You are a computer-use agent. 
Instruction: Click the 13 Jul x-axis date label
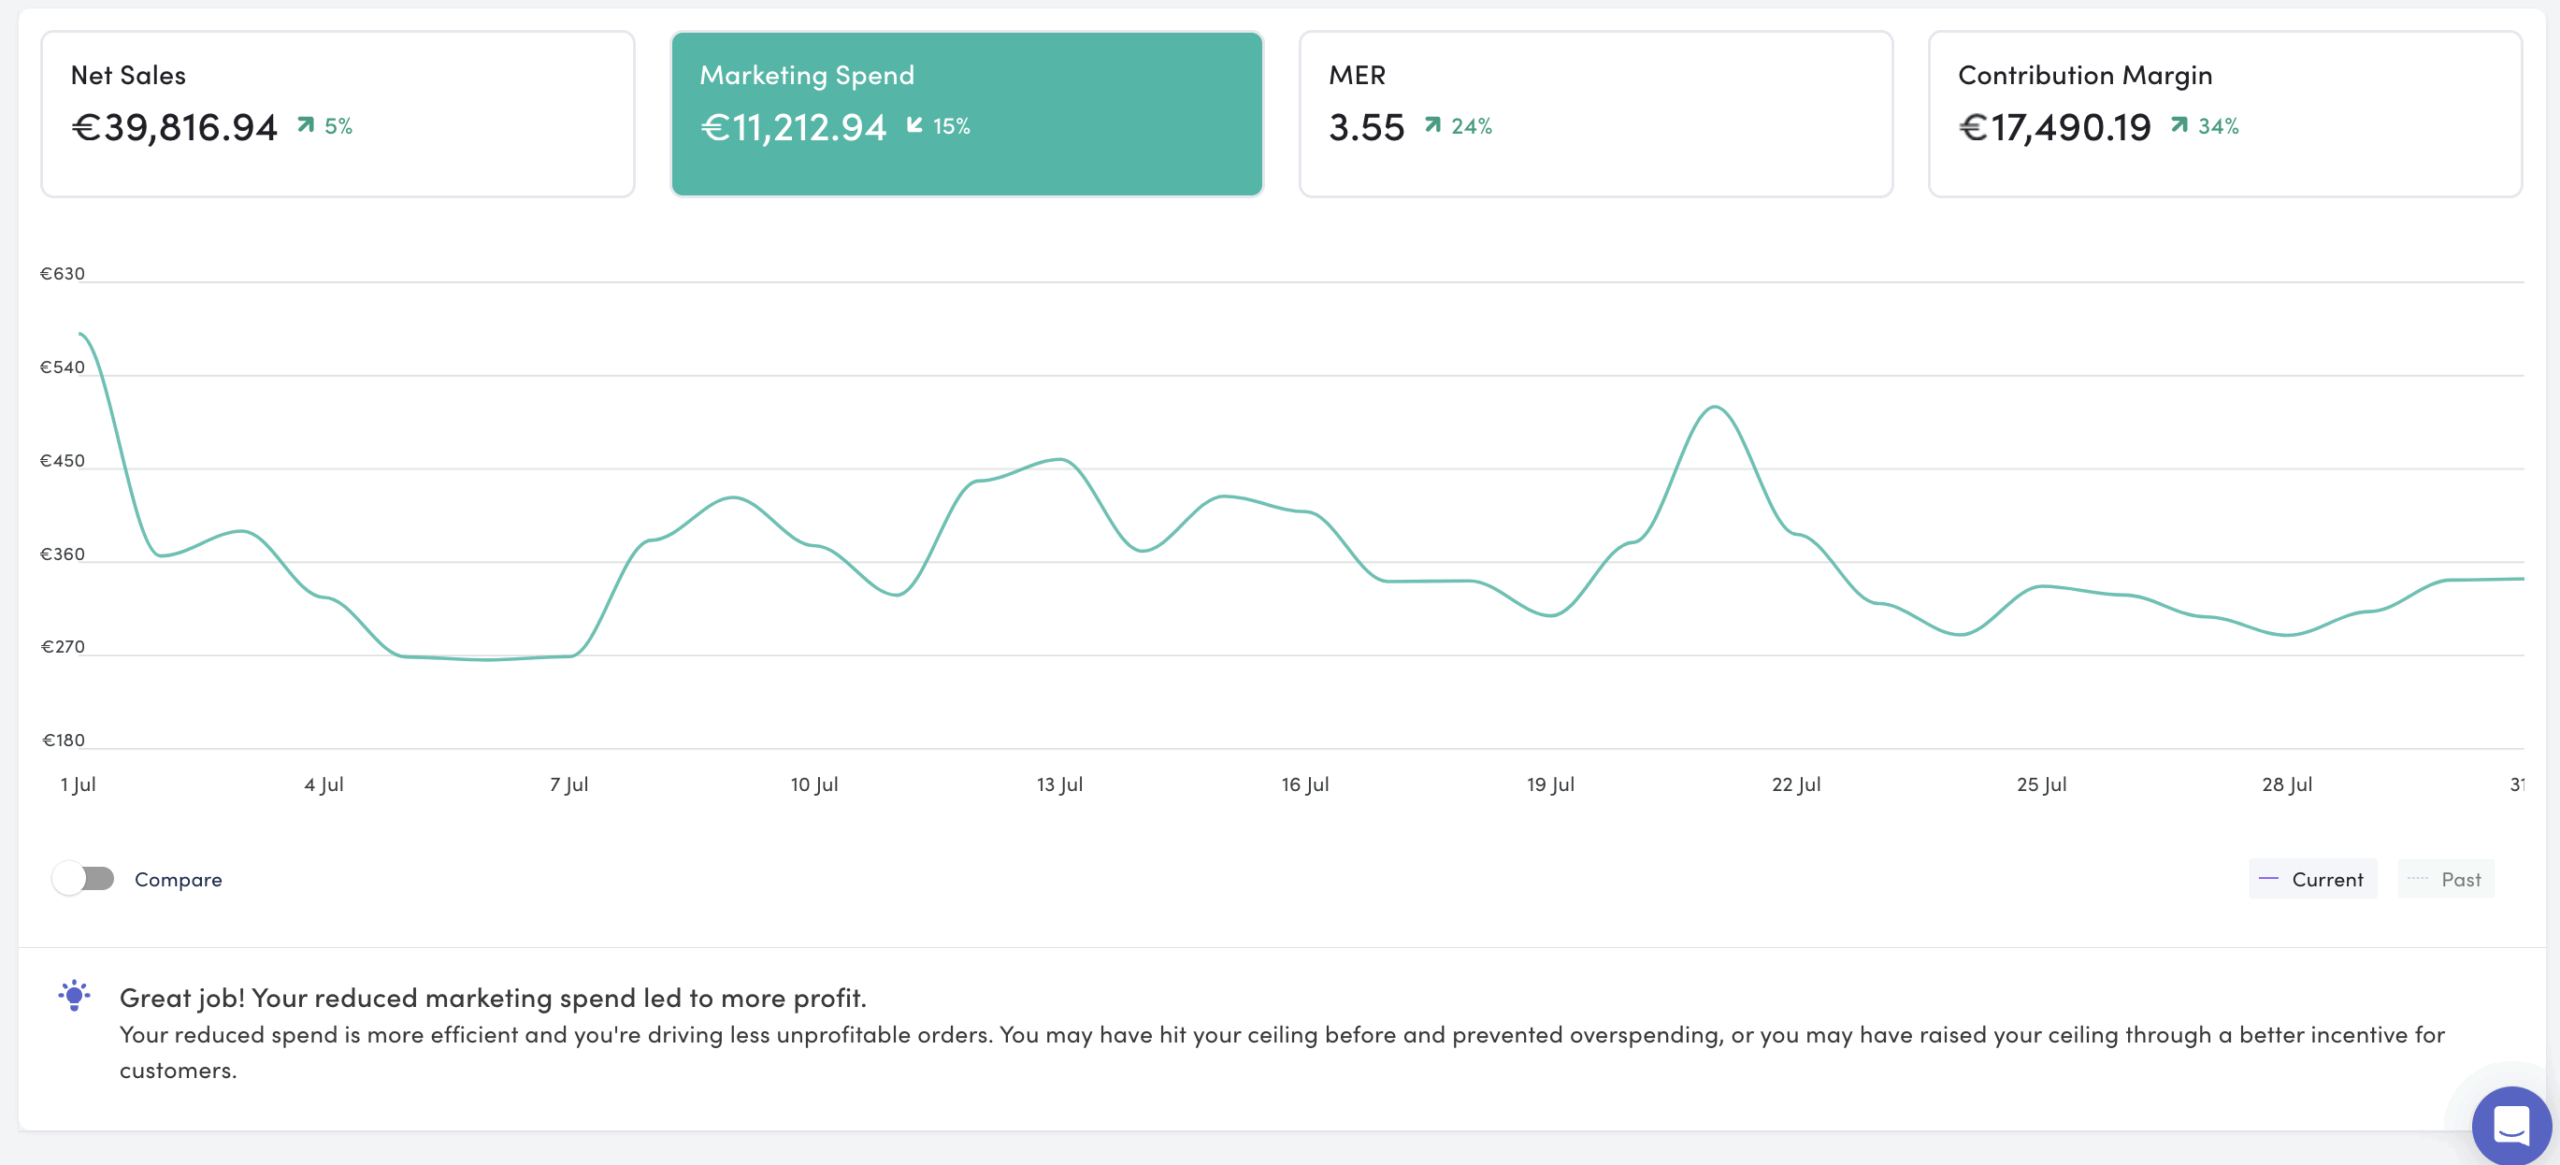[1059, 784]
